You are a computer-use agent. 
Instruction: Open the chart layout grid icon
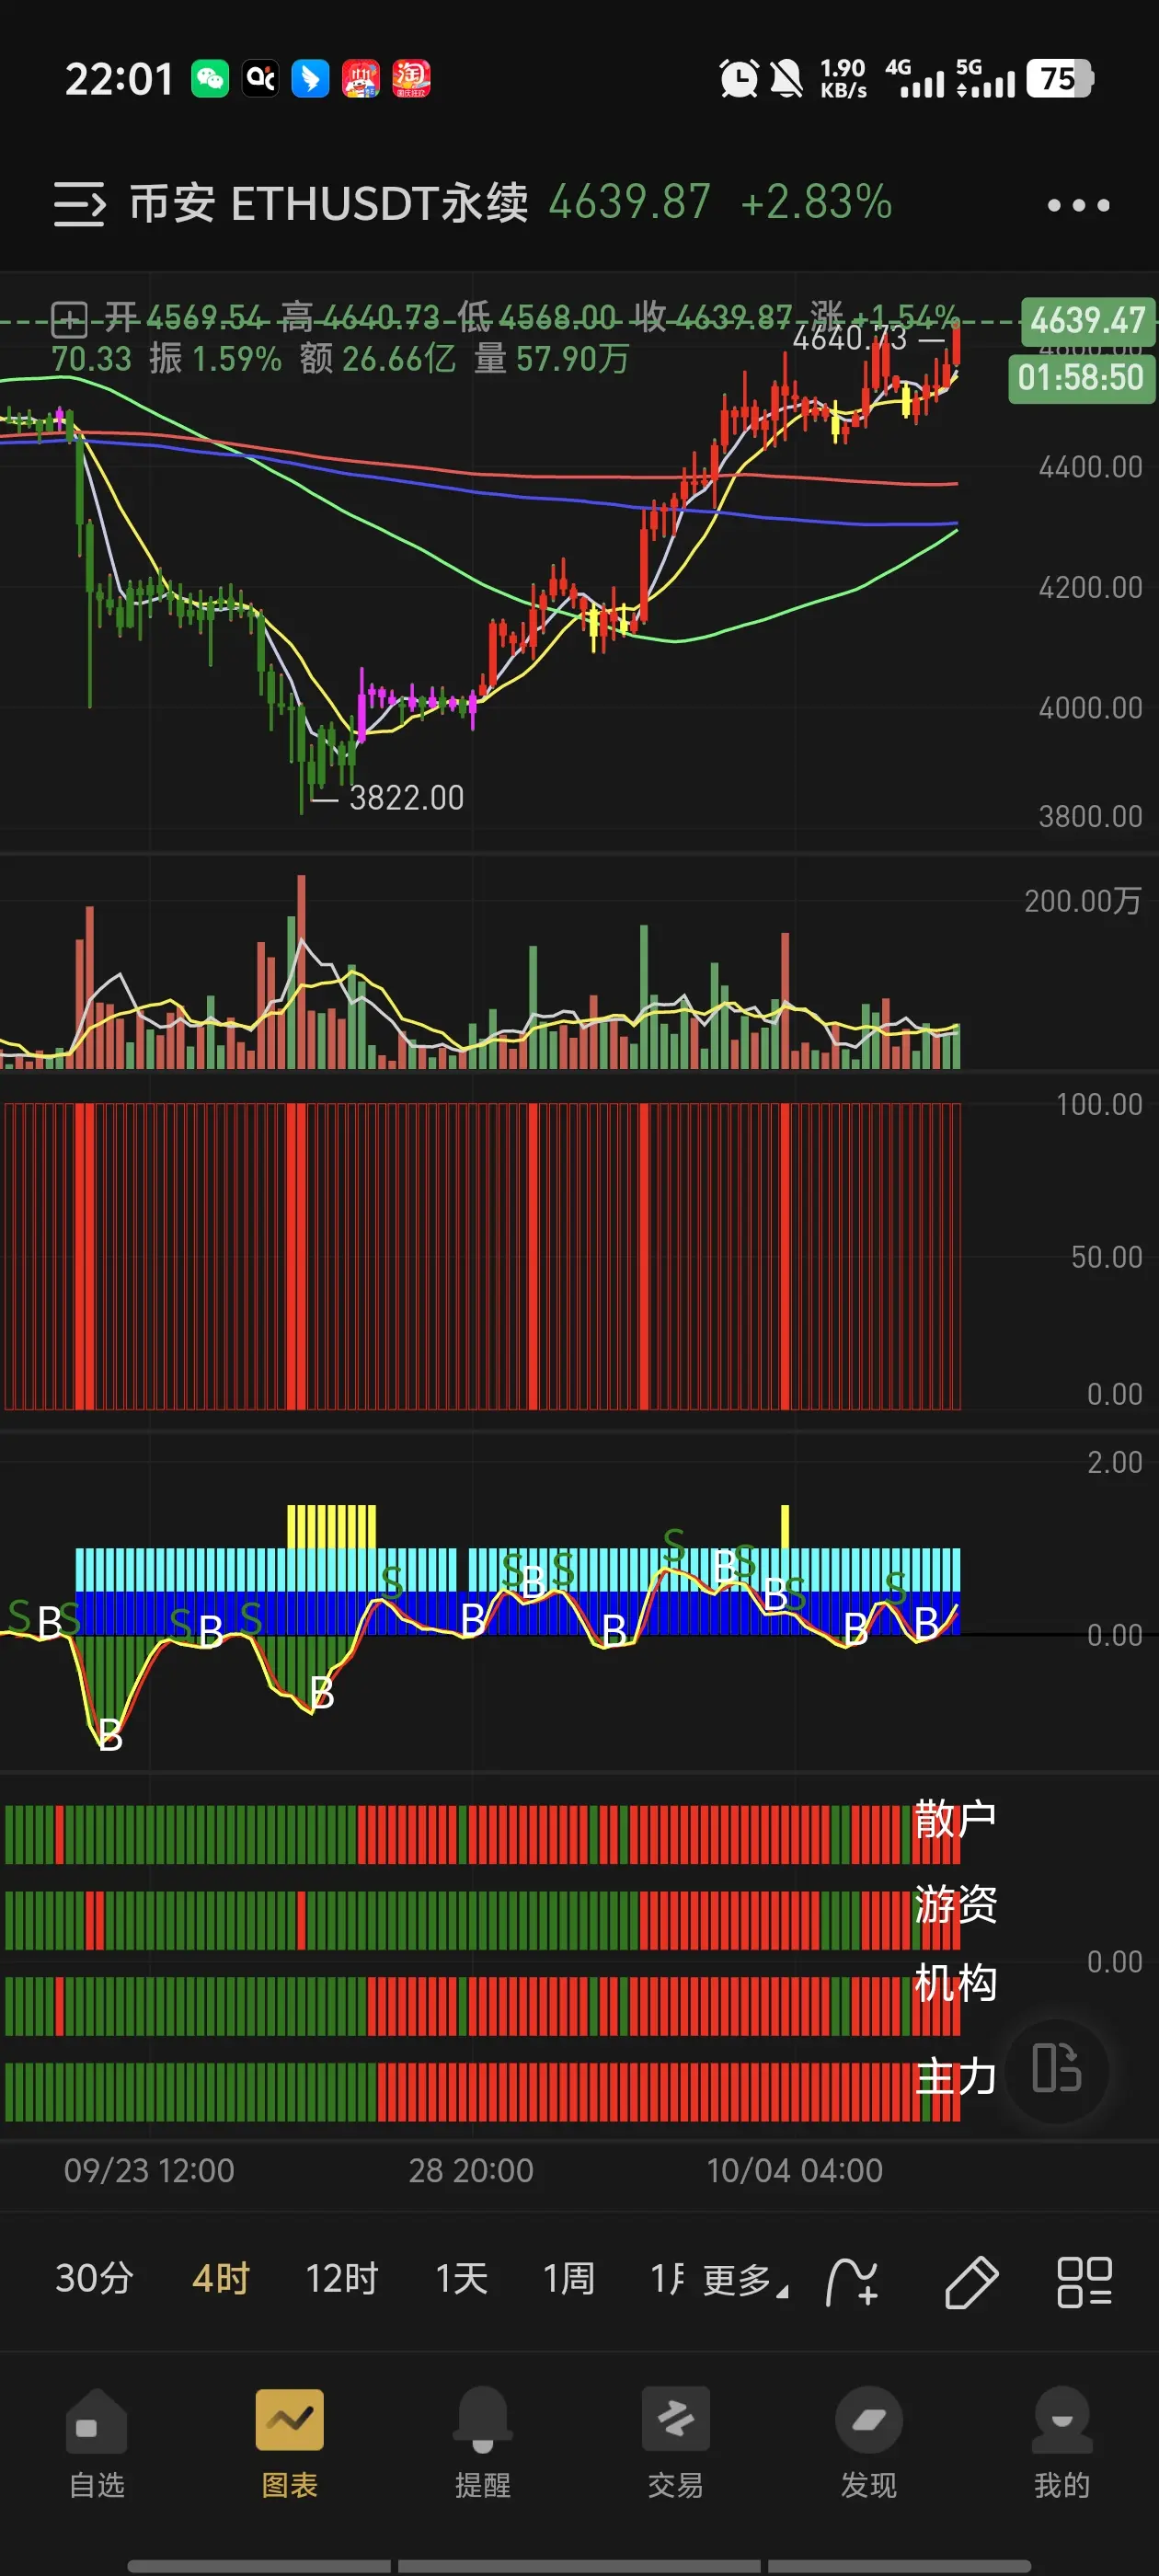click(1084, 2282)
